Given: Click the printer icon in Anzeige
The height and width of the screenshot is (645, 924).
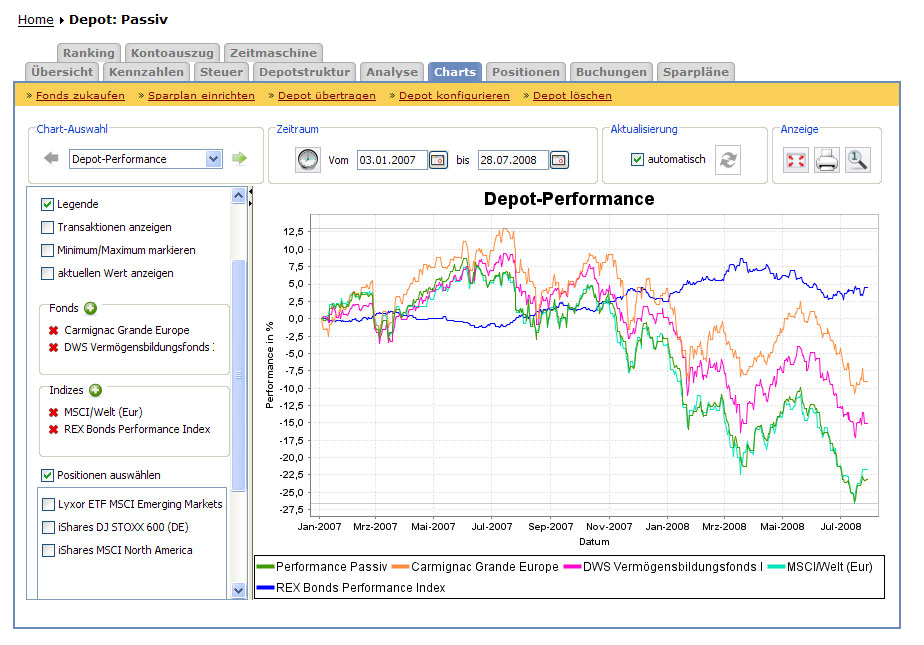Looking at the screenshot, I should point(826,160).
